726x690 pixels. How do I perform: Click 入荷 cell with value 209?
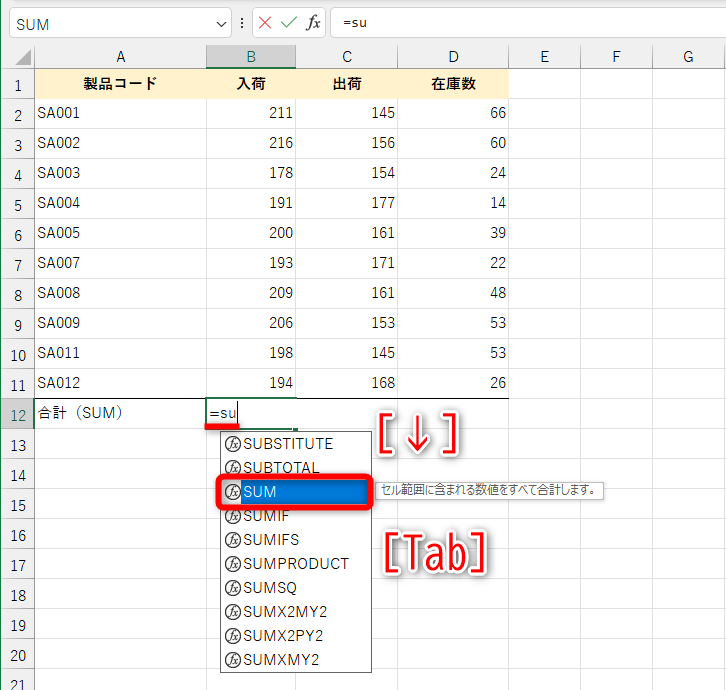point(251,293)
